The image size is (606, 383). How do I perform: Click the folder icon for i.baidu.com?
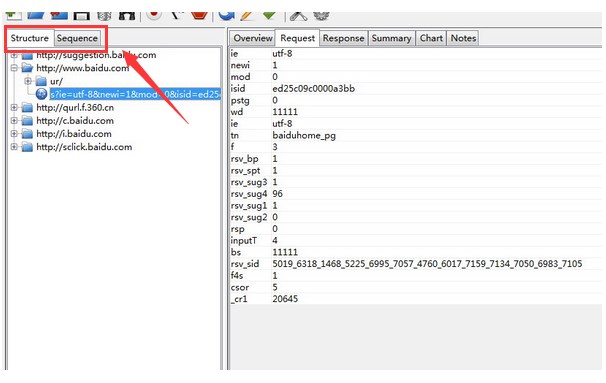(27, 134)
